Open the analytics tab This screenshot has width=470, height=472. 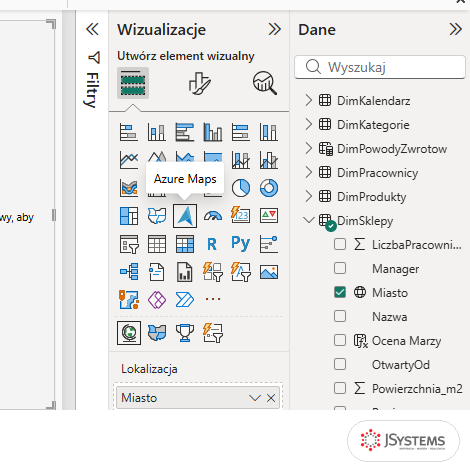tap(265, 83)
